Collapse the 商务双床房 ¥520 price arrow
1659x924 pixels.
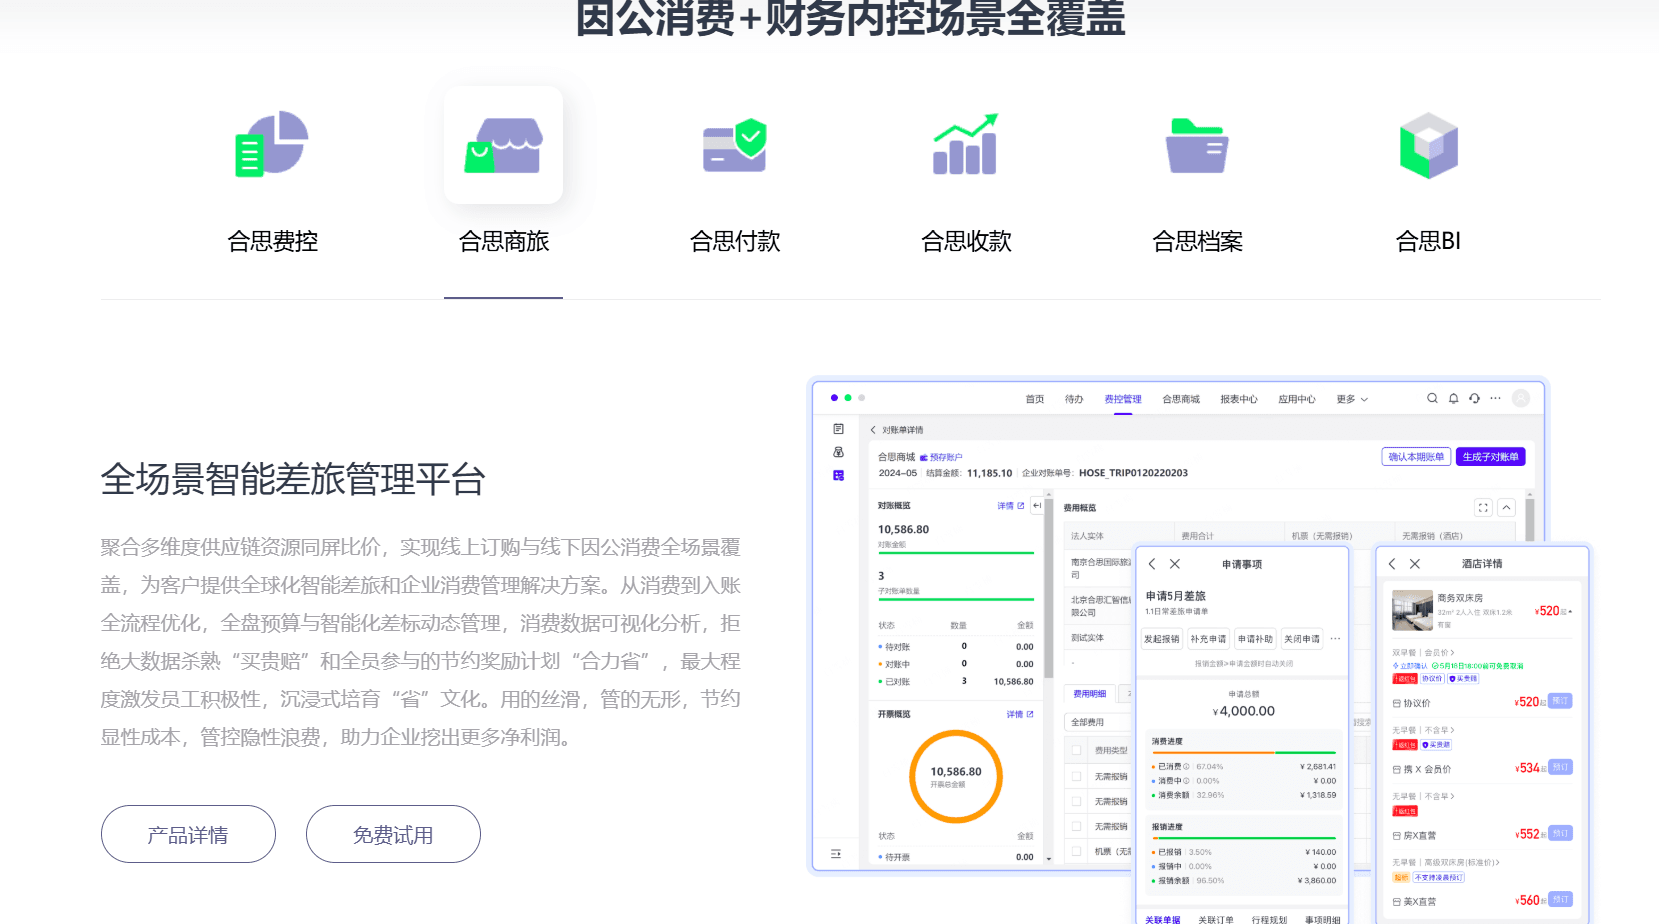(1570, 611)
